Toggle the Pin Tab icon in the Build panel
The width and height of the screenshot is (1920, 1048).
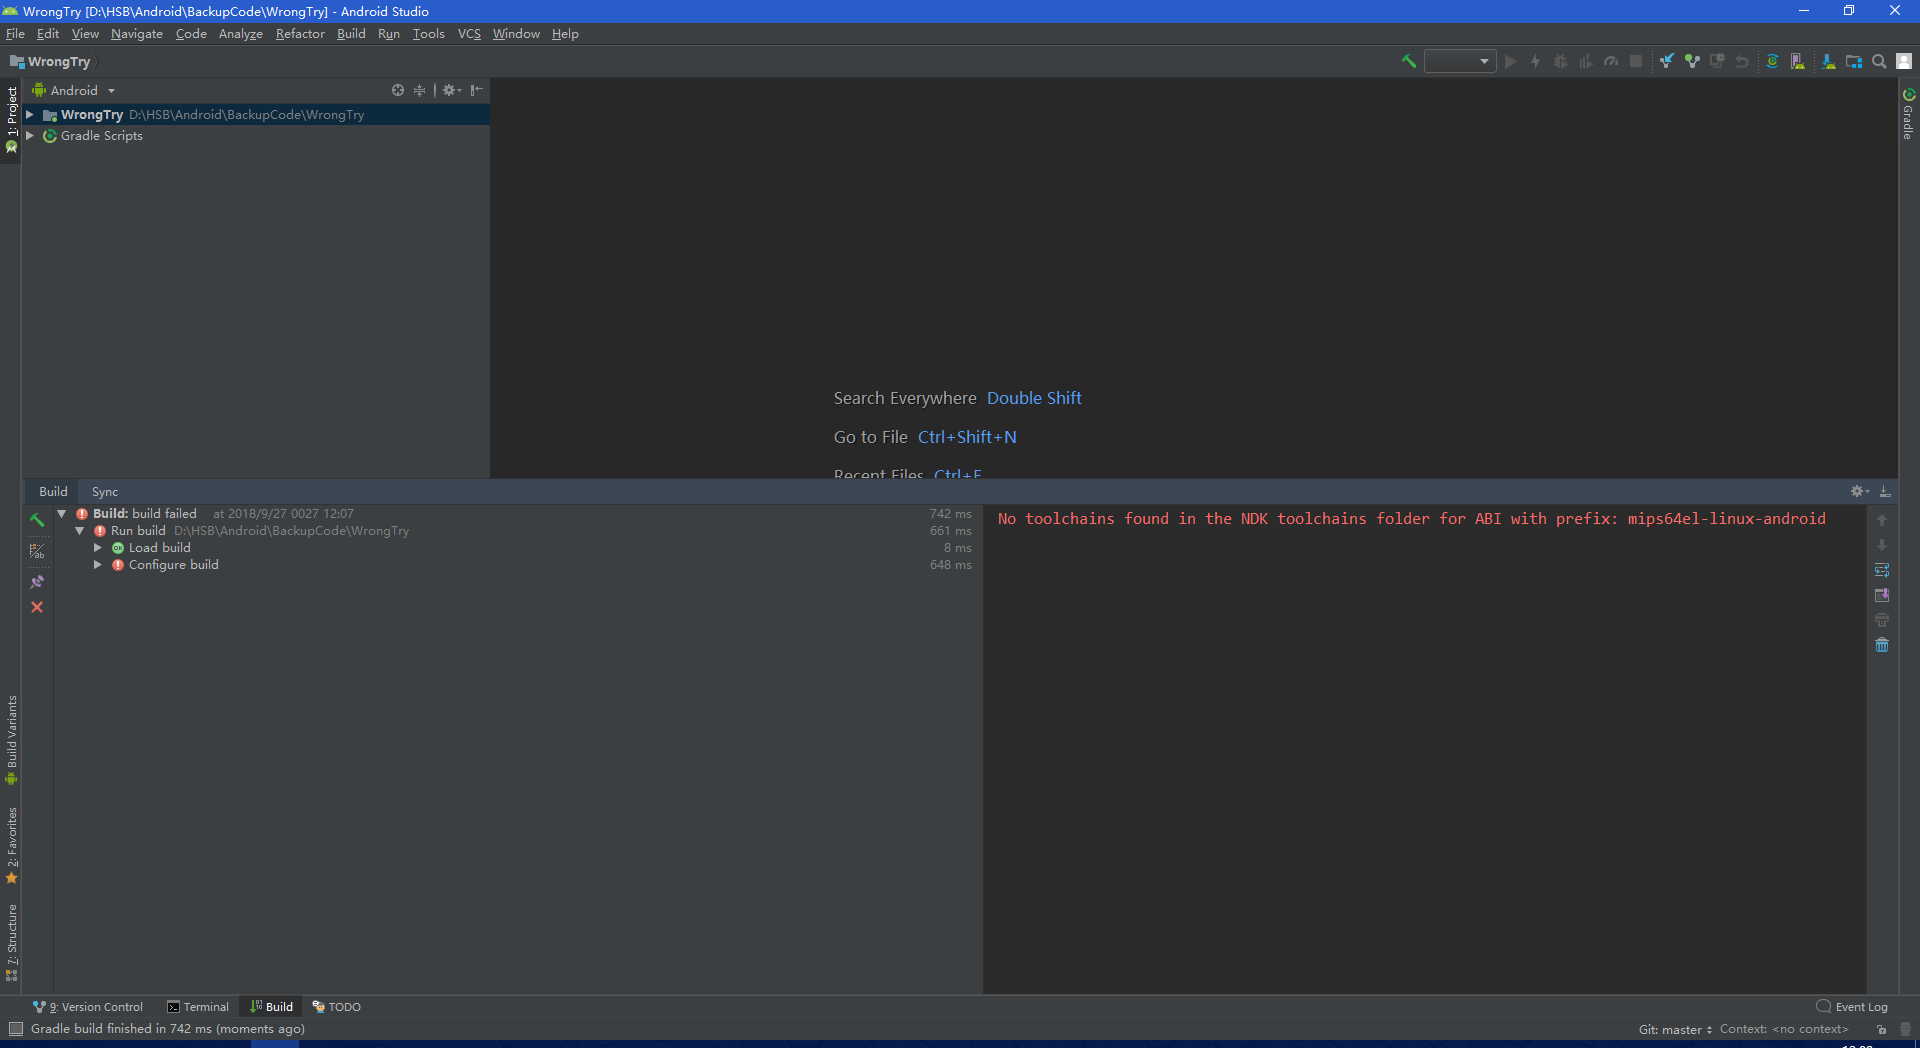tap(37, 582)
